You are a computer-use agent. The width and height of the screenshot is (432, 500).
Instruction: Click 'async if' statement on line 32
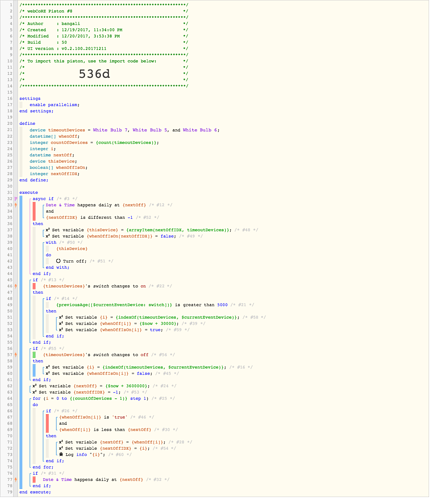43,200
